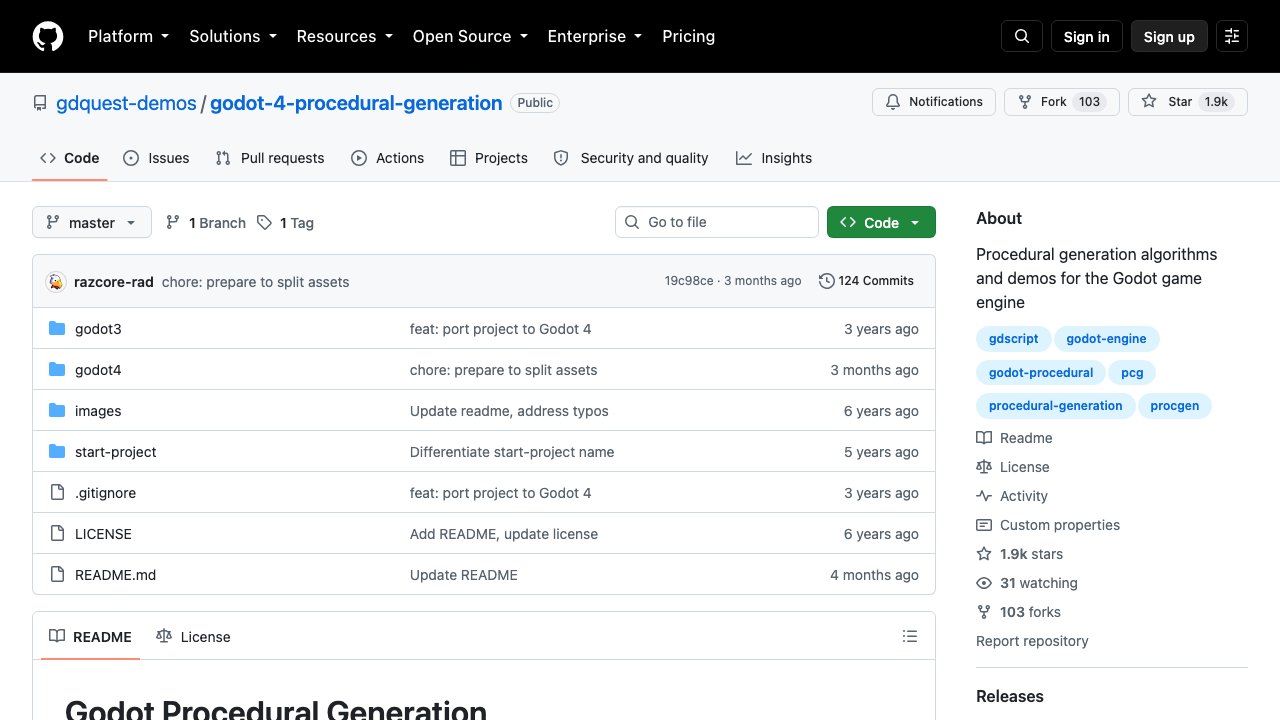Expand the Platform menu
The height and width of the screenshot is (720, 1280).
(128, 36)
